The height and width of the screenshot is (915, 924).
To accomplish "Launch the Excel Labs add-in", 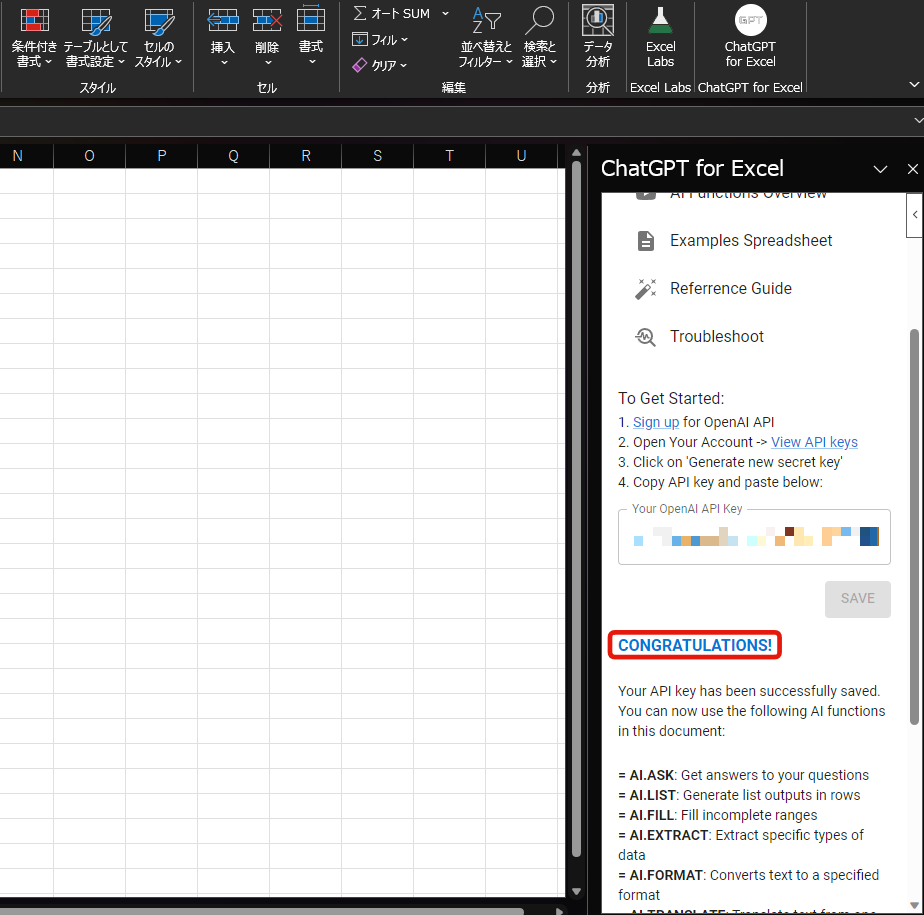I will click(660, 38).
